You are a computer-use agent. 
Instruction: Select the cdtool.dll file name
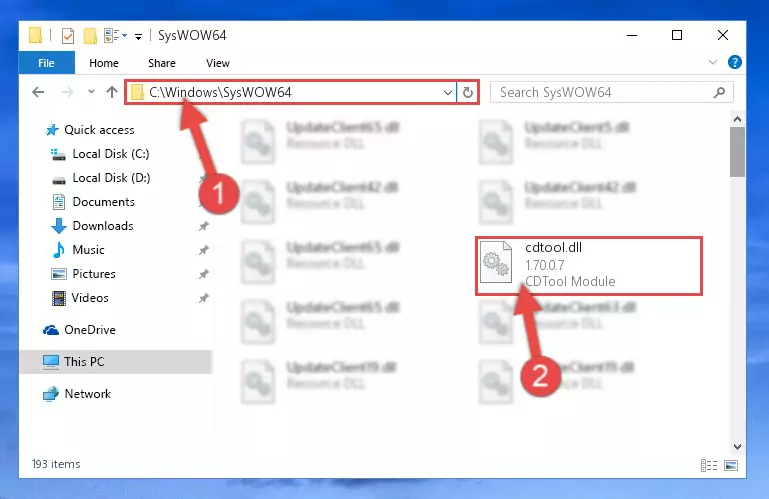[554, 247]
